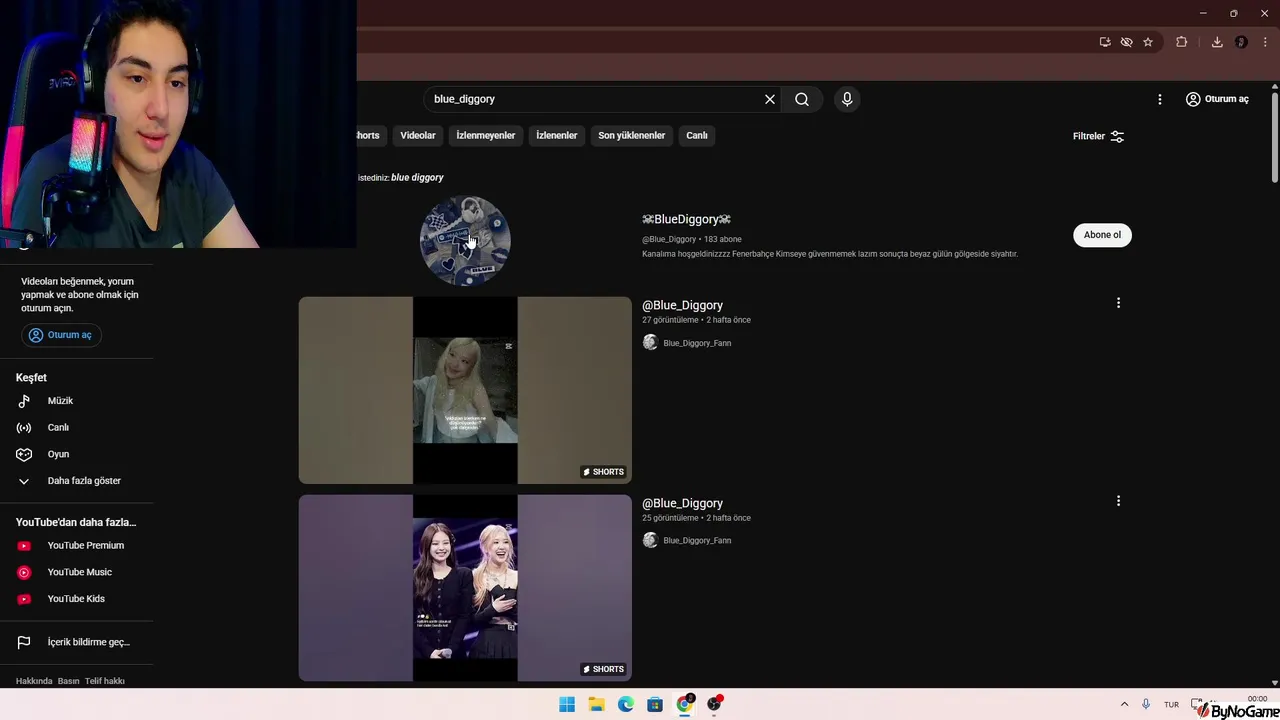Open second video title @Blue_Diggory
Image resolution: width=1280 pixels, height=720 pixels.
pos(682,503)
